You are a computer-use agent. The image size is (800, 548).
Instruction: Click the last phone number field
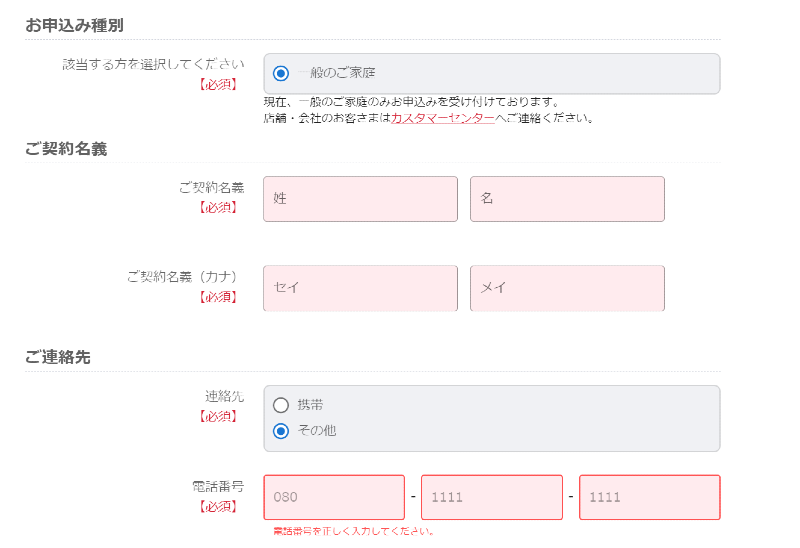click(x=649, y=497)
